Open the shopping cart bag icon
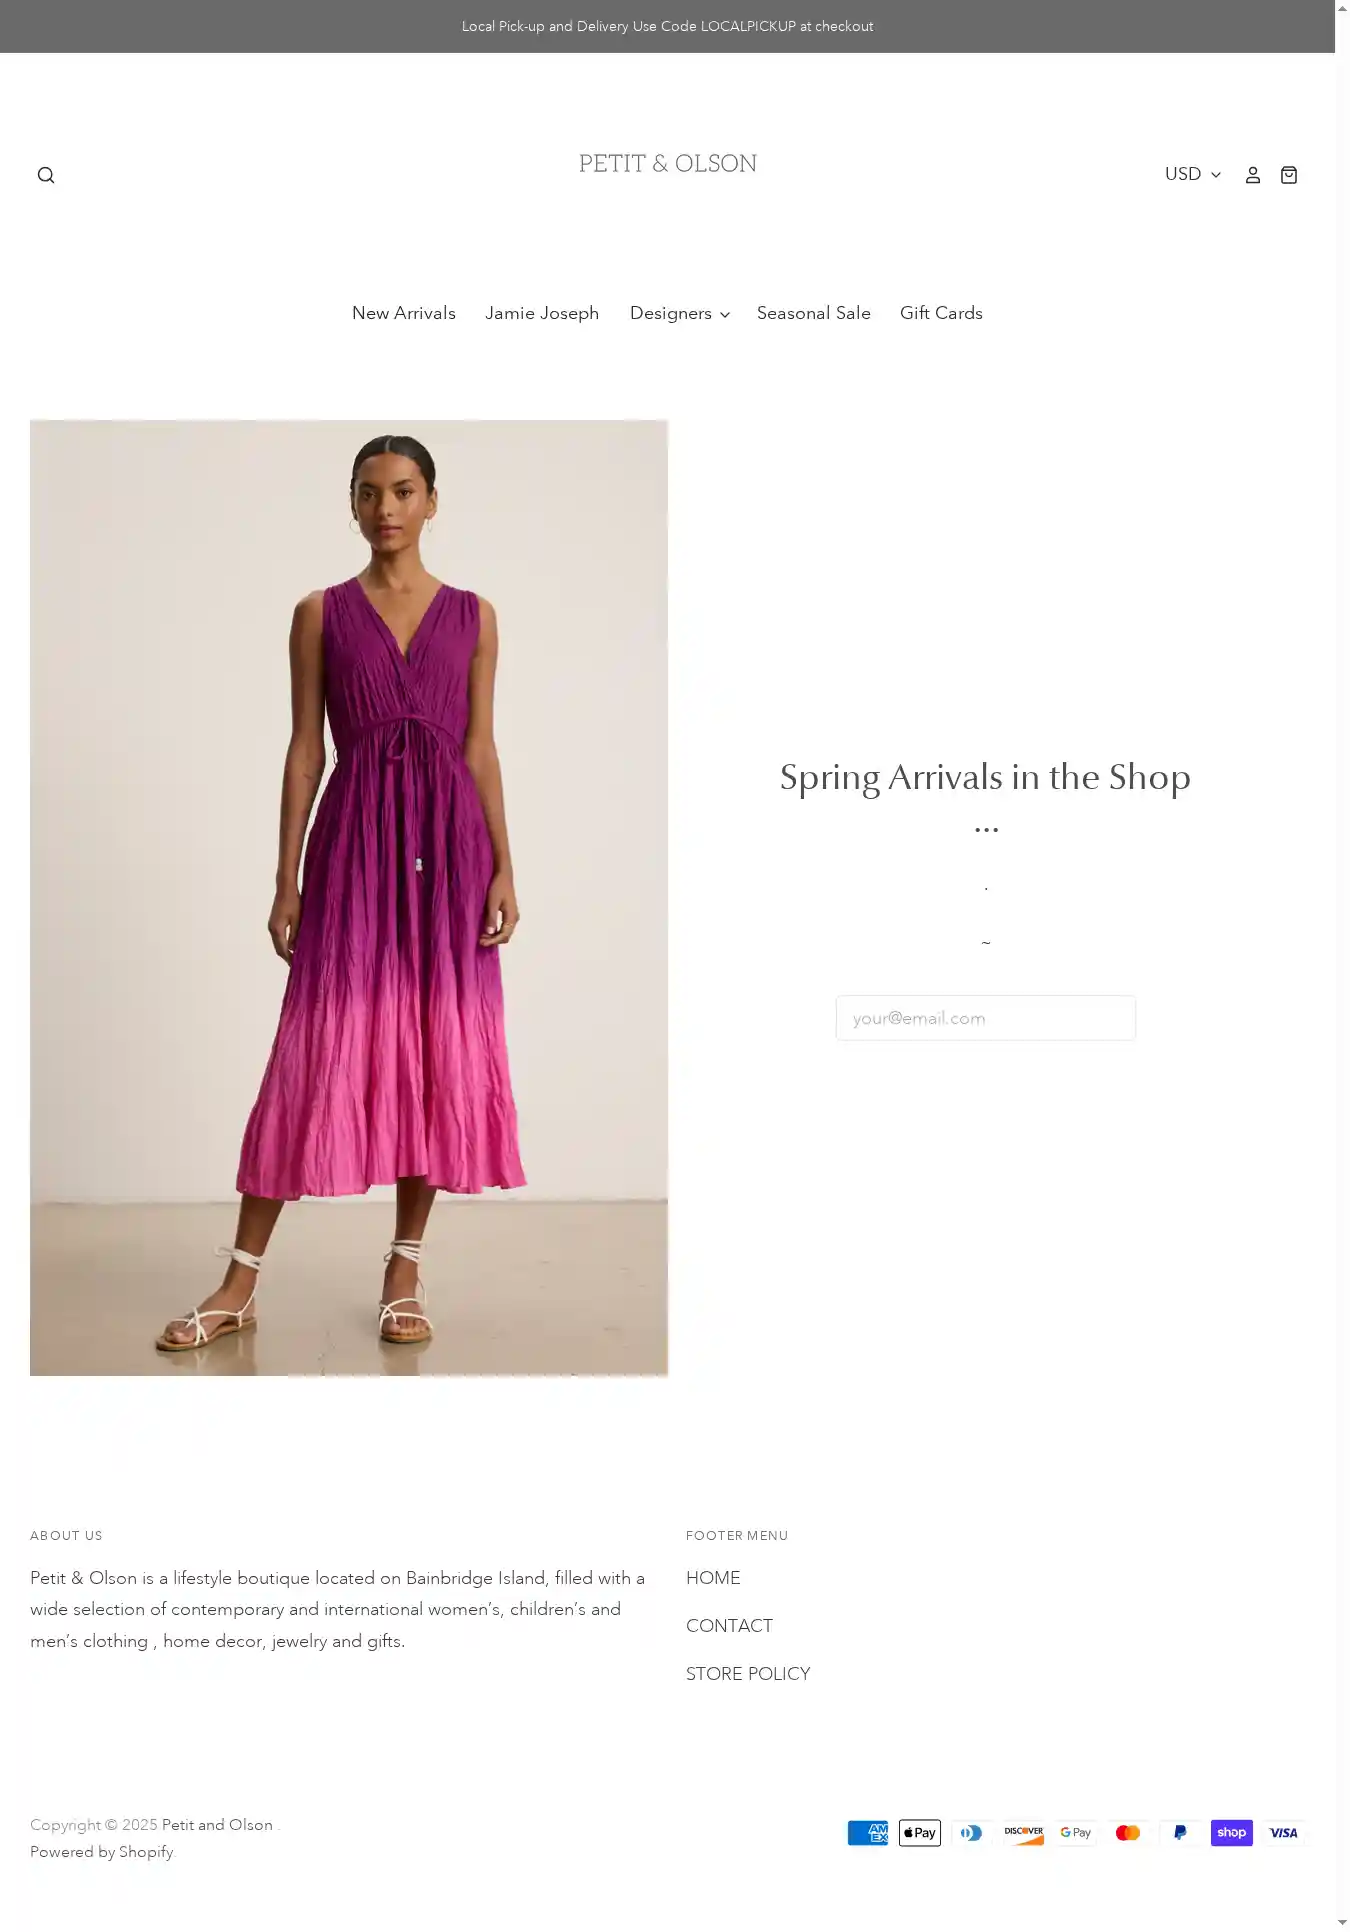Viewport: 1350px width, 1932px height. pos(1289,175)
